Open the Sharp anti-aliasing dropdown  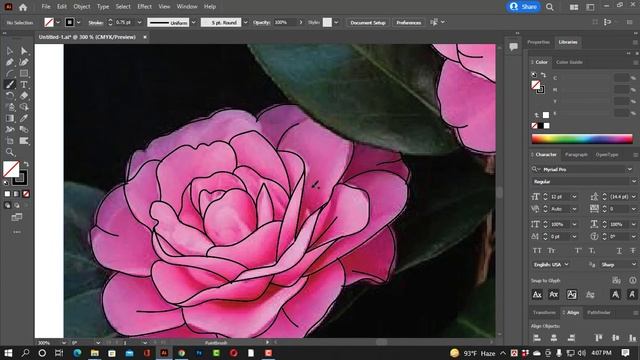[618, 264]
